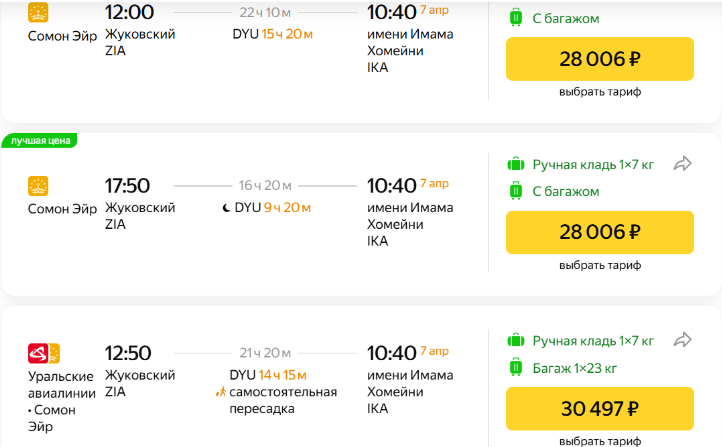This screenshot has width=722, height=447.
Task: Click suitcase icon beside С багажом on top card
Action: (x=516, y=17)
